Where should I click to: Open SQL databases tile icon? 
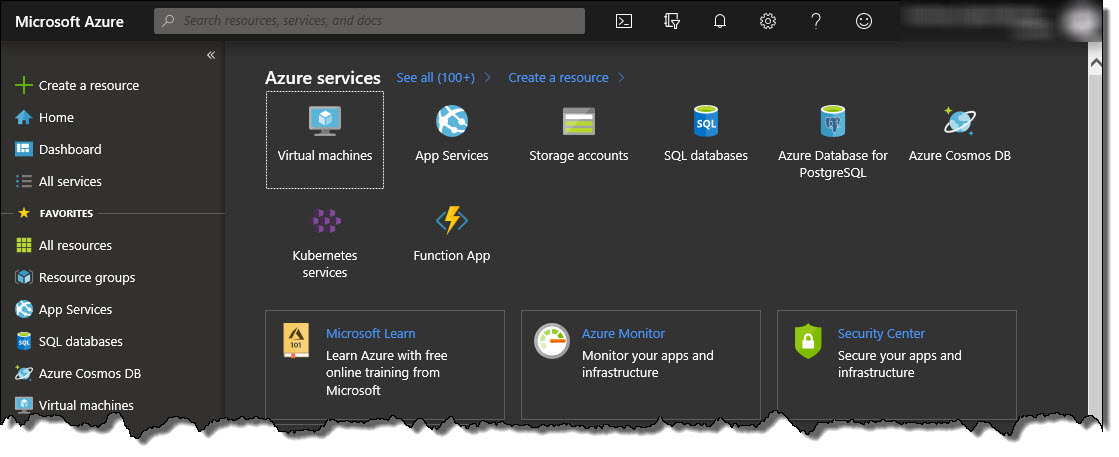(x=705, y=121)
